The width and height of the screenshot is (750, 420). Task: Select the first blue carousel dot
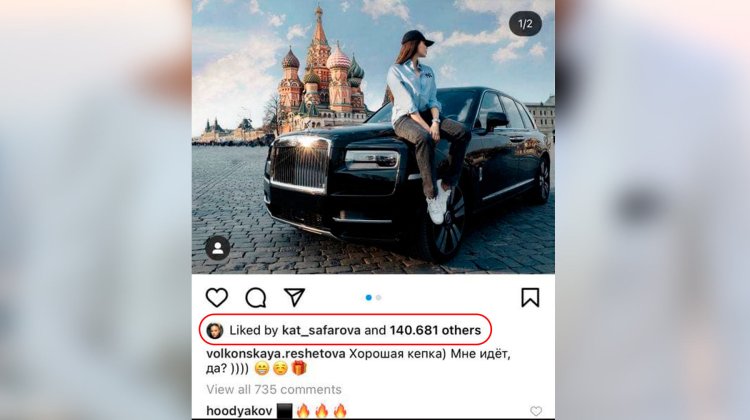(x=369, y=297)
